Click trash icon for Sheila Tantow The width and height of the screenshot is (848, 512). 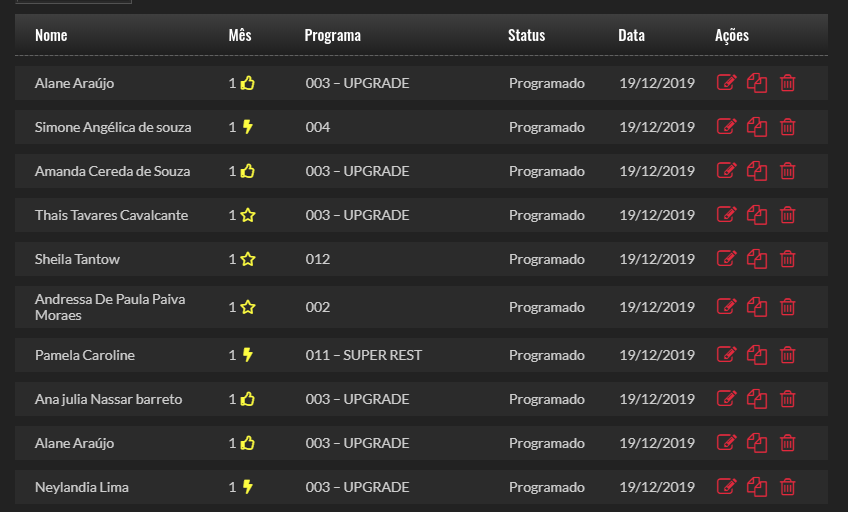coord(788,259)
